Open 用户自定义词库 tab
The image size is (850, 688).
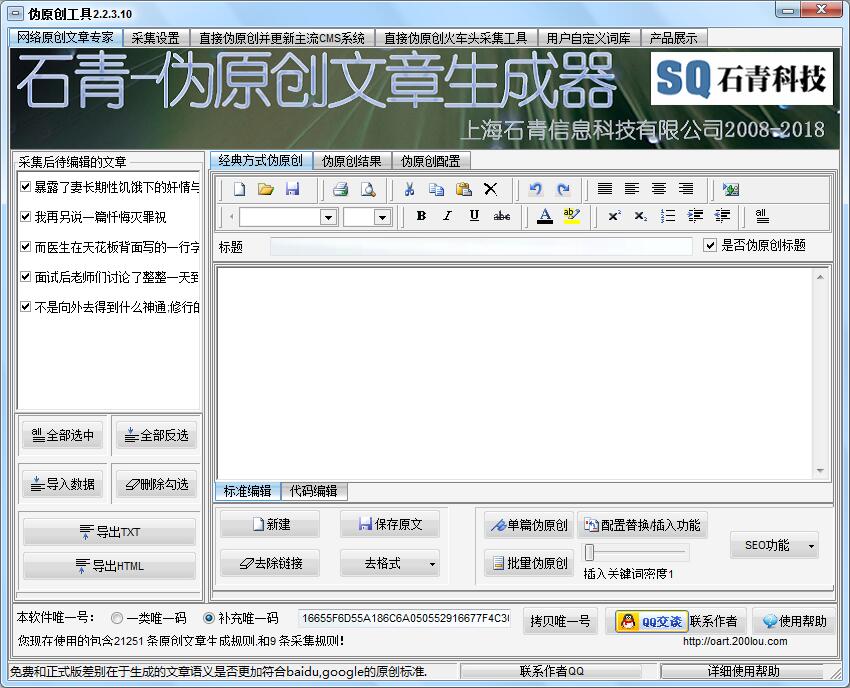click(589, 38)
